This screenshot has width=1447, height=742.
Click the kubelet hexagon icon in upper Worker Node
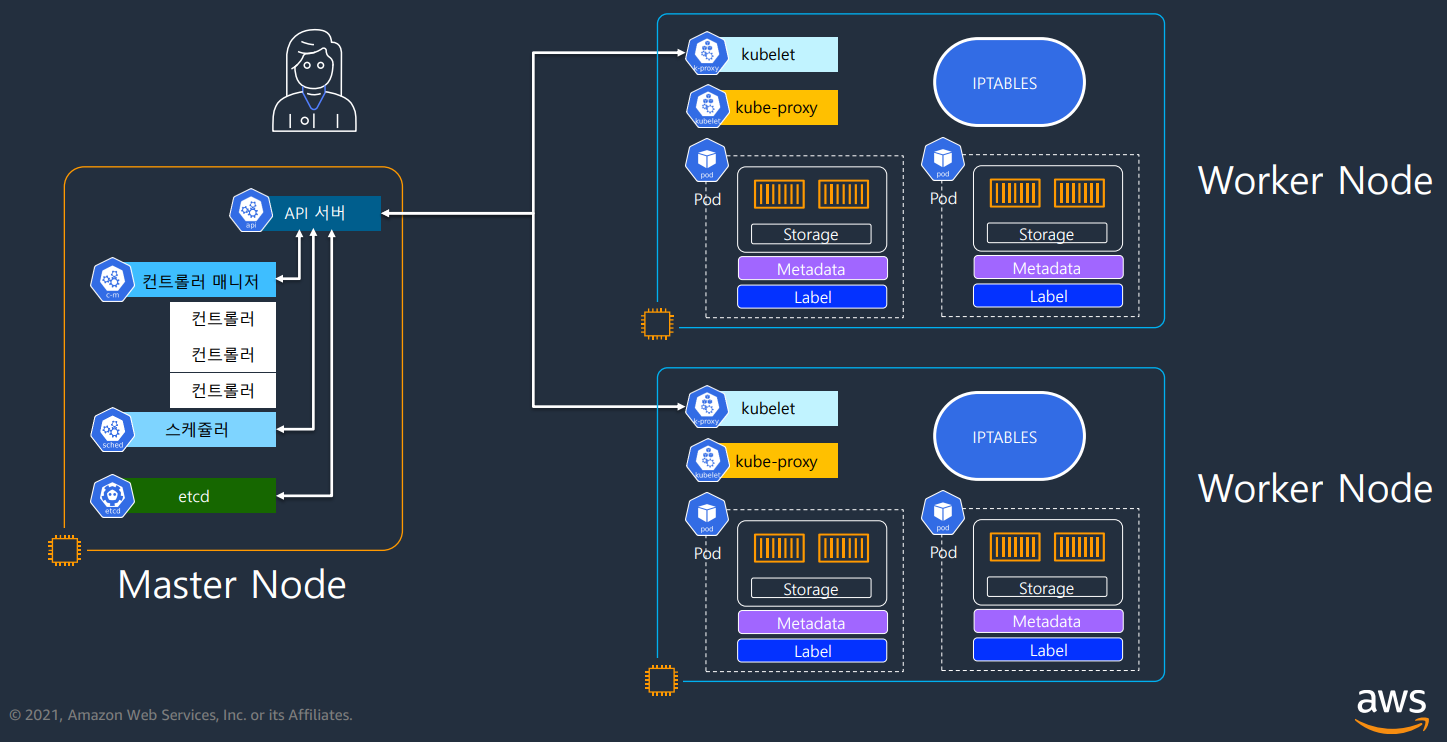(x=707, y=54)
